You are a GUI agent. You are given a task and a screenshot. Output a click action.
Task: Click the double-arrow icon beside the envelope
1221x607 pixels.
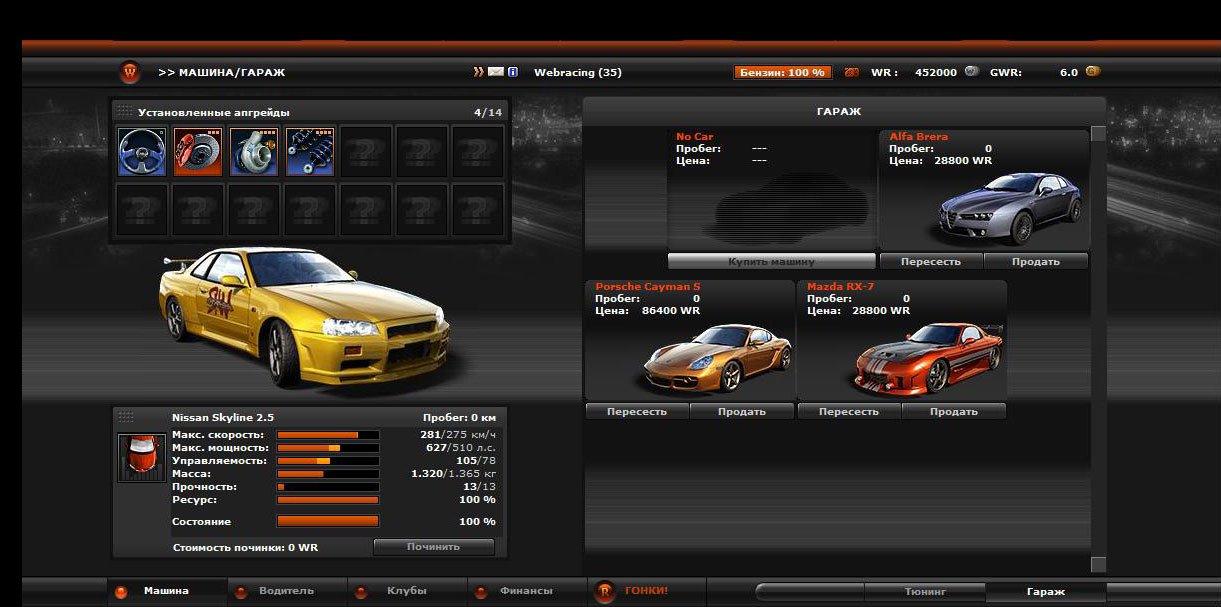coord(479,72)
